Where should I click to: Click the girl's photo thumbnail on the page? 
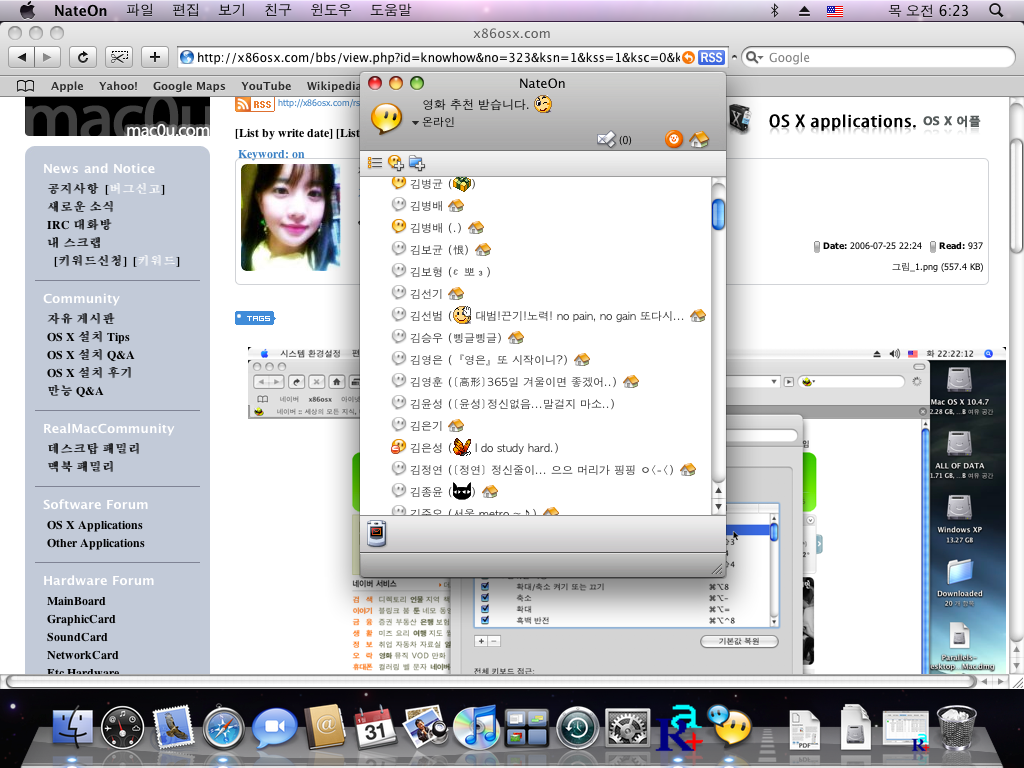[290, 217]
